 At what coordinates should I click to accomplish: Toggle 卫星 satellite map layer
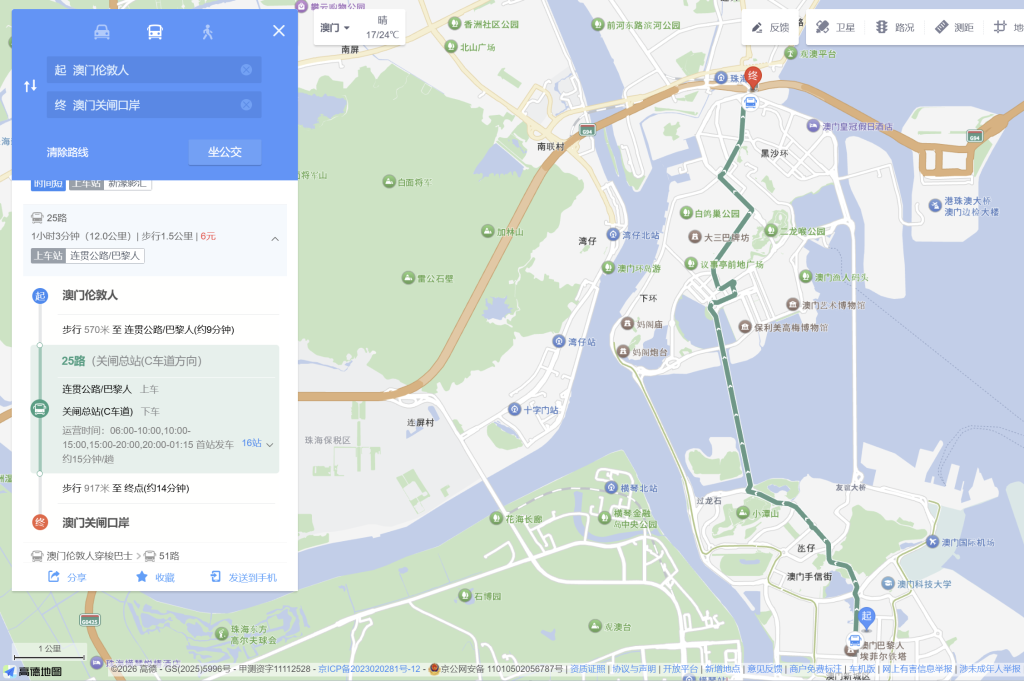[835, 27]
